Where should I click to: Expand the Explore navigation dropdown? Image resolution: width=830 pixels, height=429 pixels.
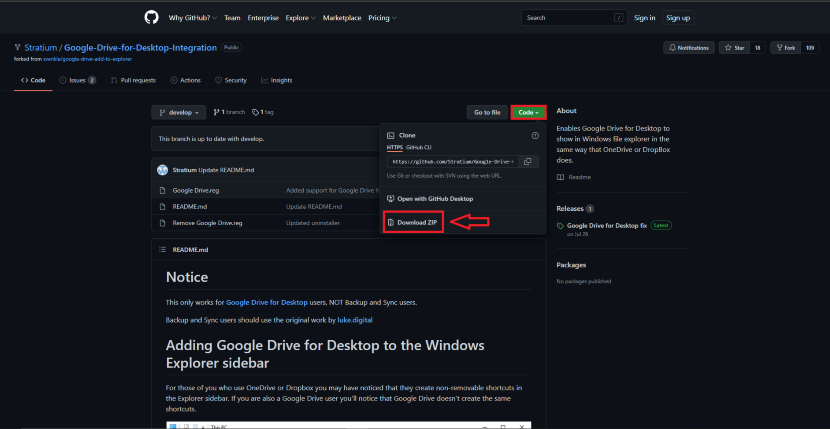[300, 17]
